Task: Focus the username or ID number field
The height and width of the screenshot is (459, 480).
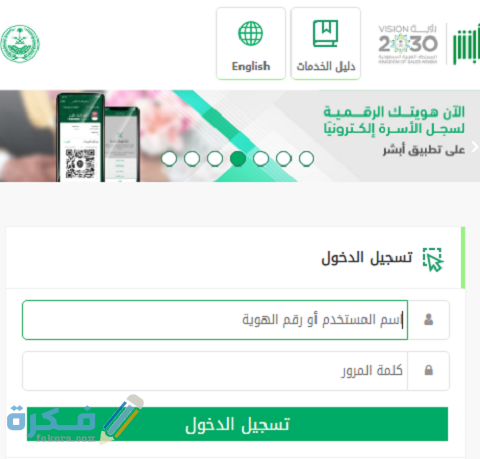Action: pyautogui.click(x=215, y=320)
